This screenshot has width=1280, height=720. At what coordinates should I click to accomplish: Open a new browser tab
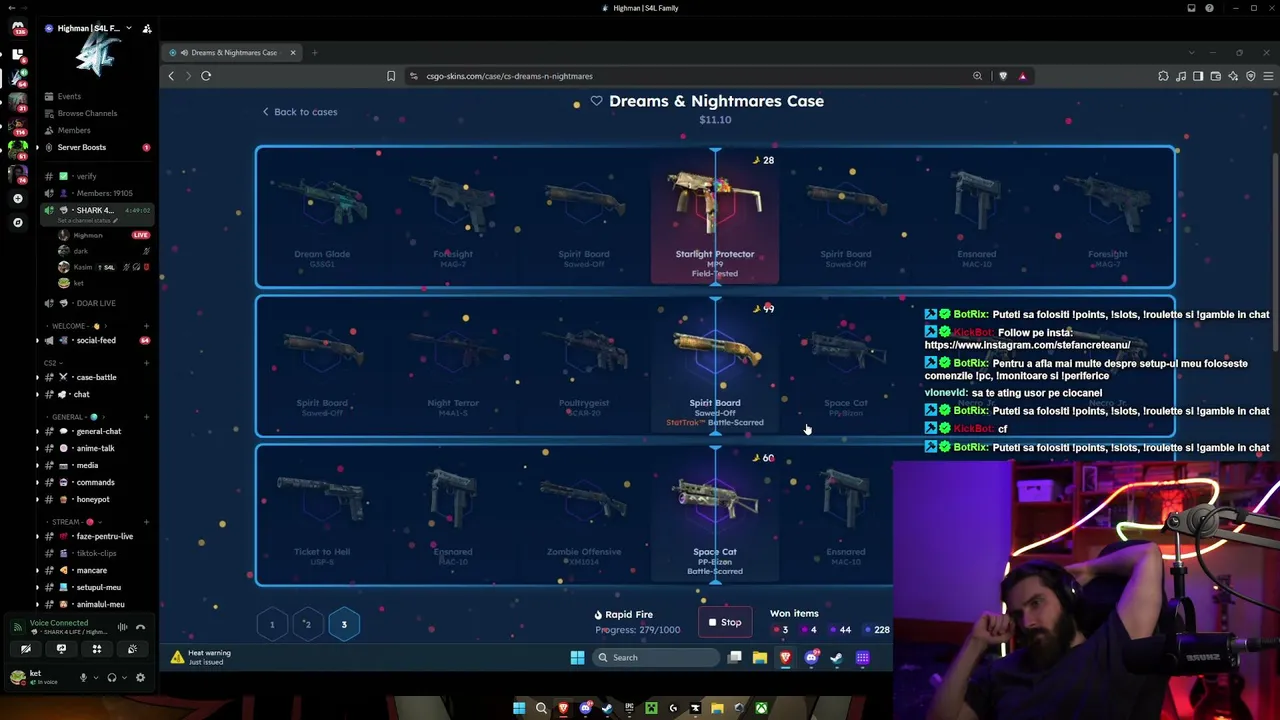point(314,53)
